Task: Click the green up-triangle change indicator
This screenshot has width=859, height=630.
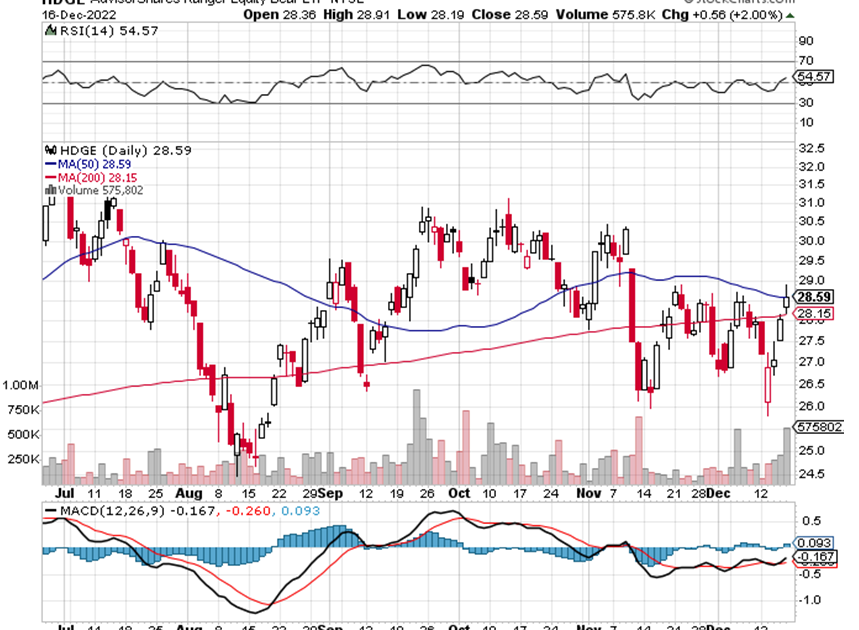Action: (x=789, y=15)
